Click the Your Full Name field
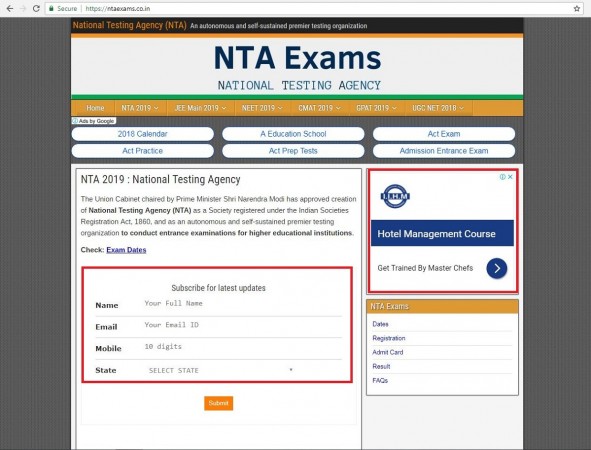This screenshot has height=450, width=591. click(x=242, y=303)
